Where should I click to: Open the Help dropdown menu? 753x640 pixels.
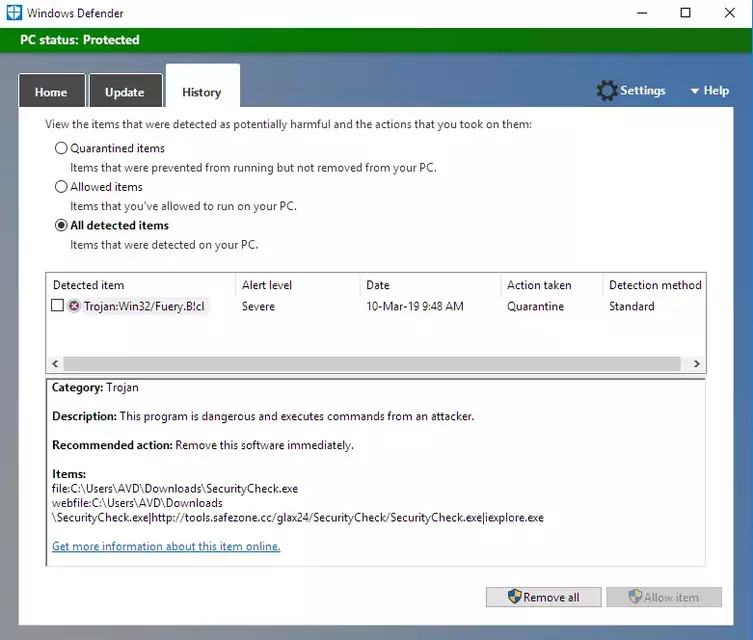coord(709,91)
